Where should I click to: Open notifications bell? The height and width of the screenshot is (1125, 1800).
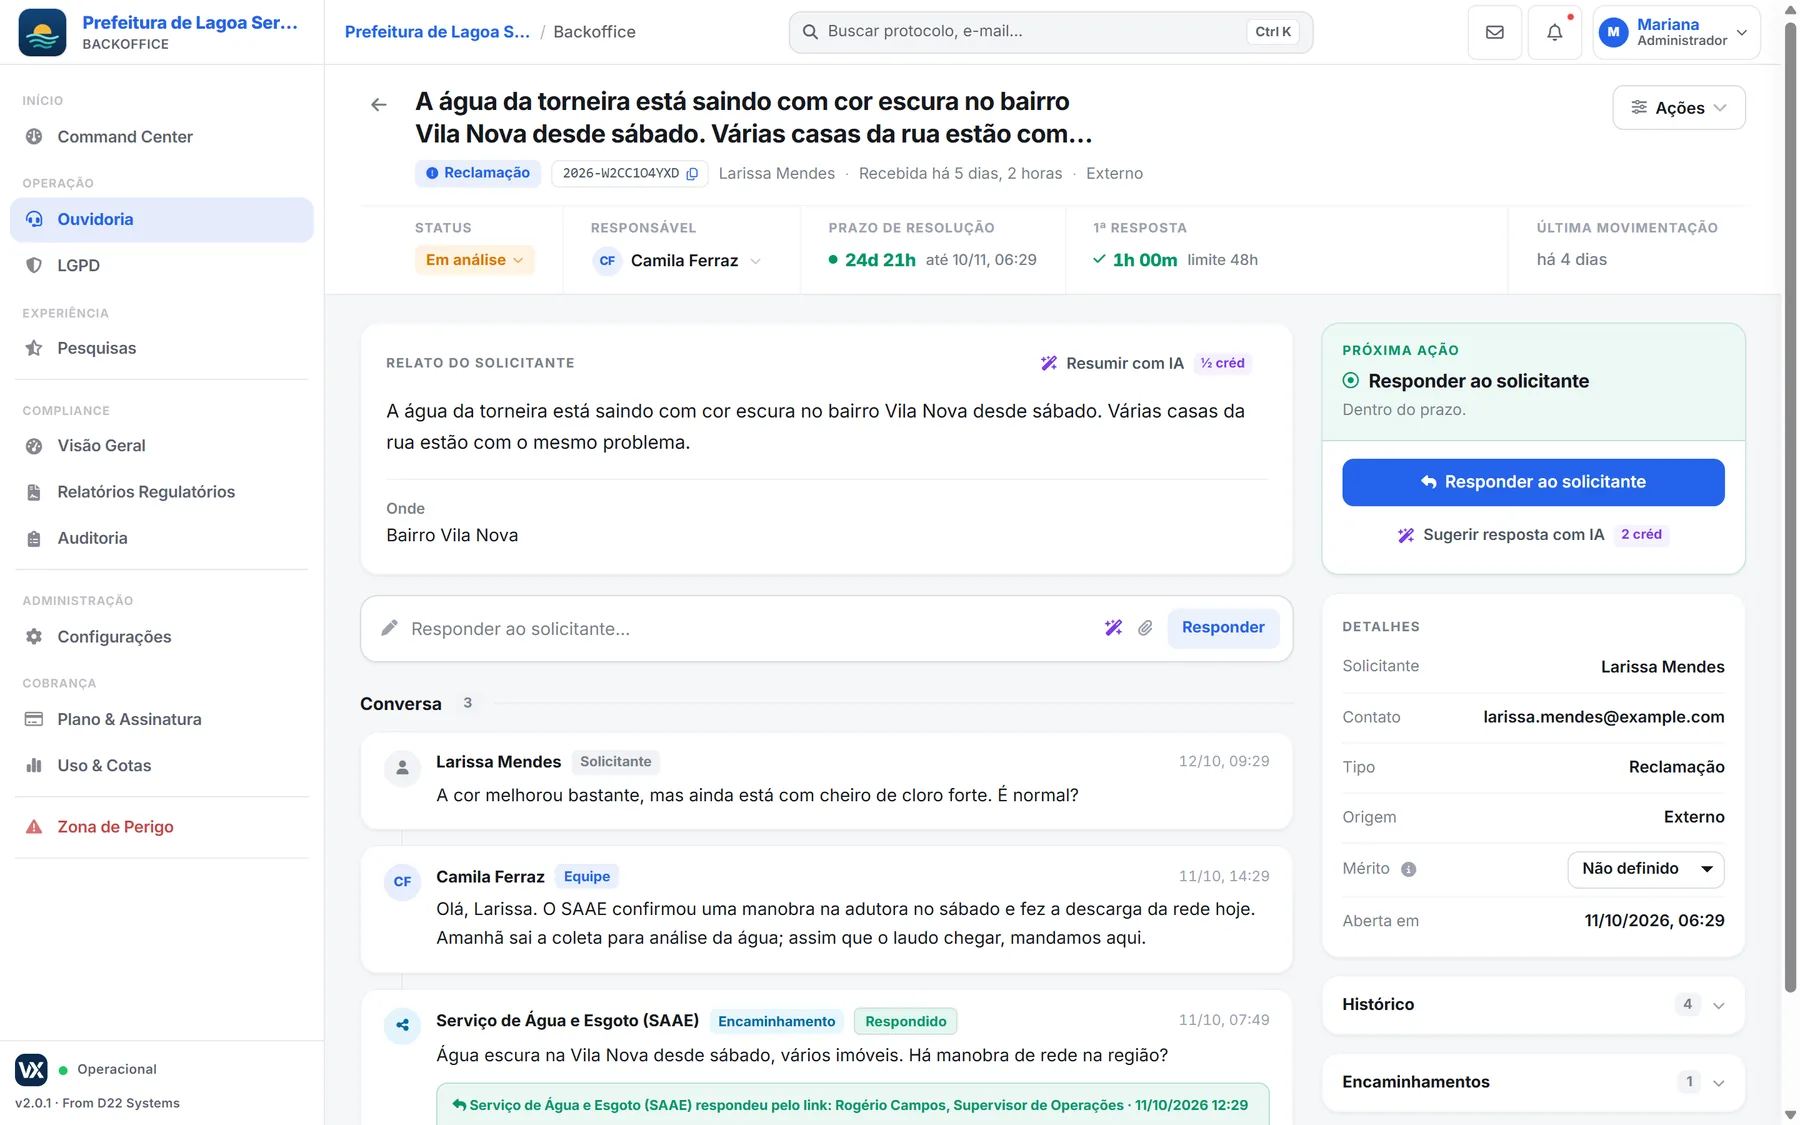click(x=1555, y=32)
